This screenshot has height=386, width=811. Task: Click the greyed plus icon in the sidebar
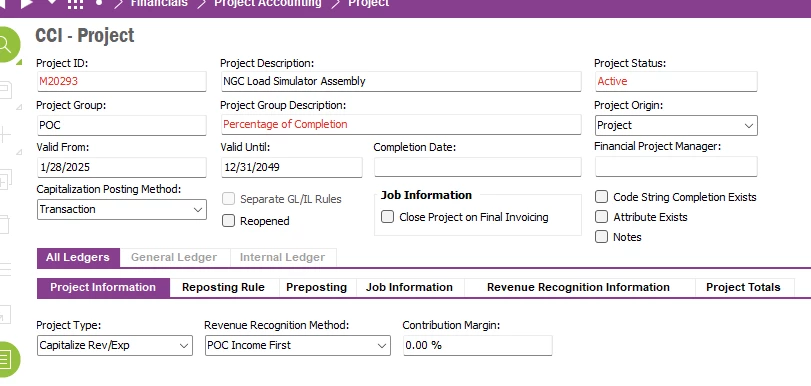pos(5,136)
